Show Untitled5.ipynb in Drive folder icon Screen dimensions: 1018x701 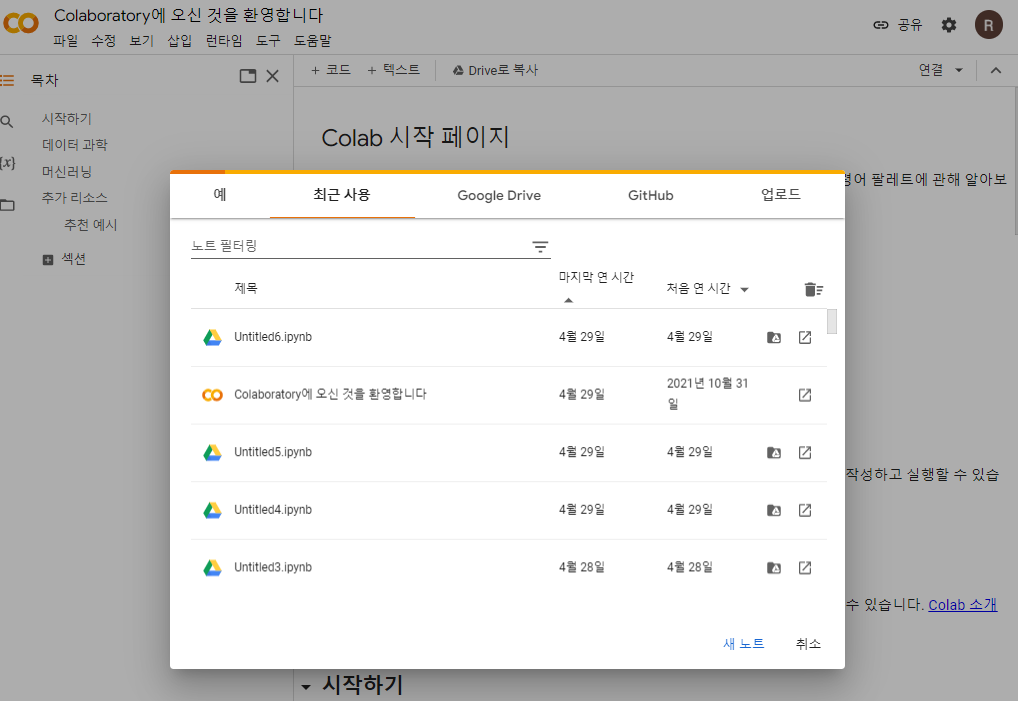click(774, 452)
